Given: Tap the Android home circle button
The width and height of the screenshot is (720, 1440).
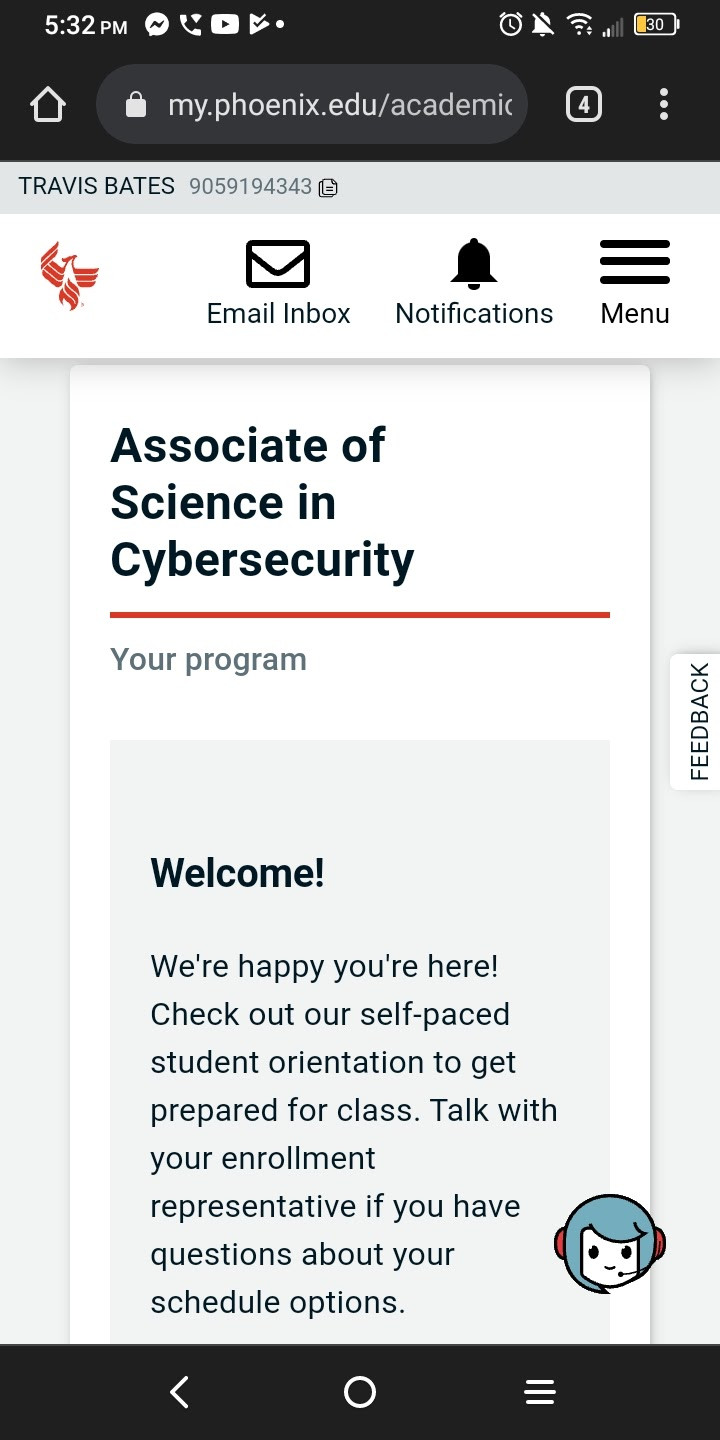Looking at the screenshot, I should click(360, 1392).
